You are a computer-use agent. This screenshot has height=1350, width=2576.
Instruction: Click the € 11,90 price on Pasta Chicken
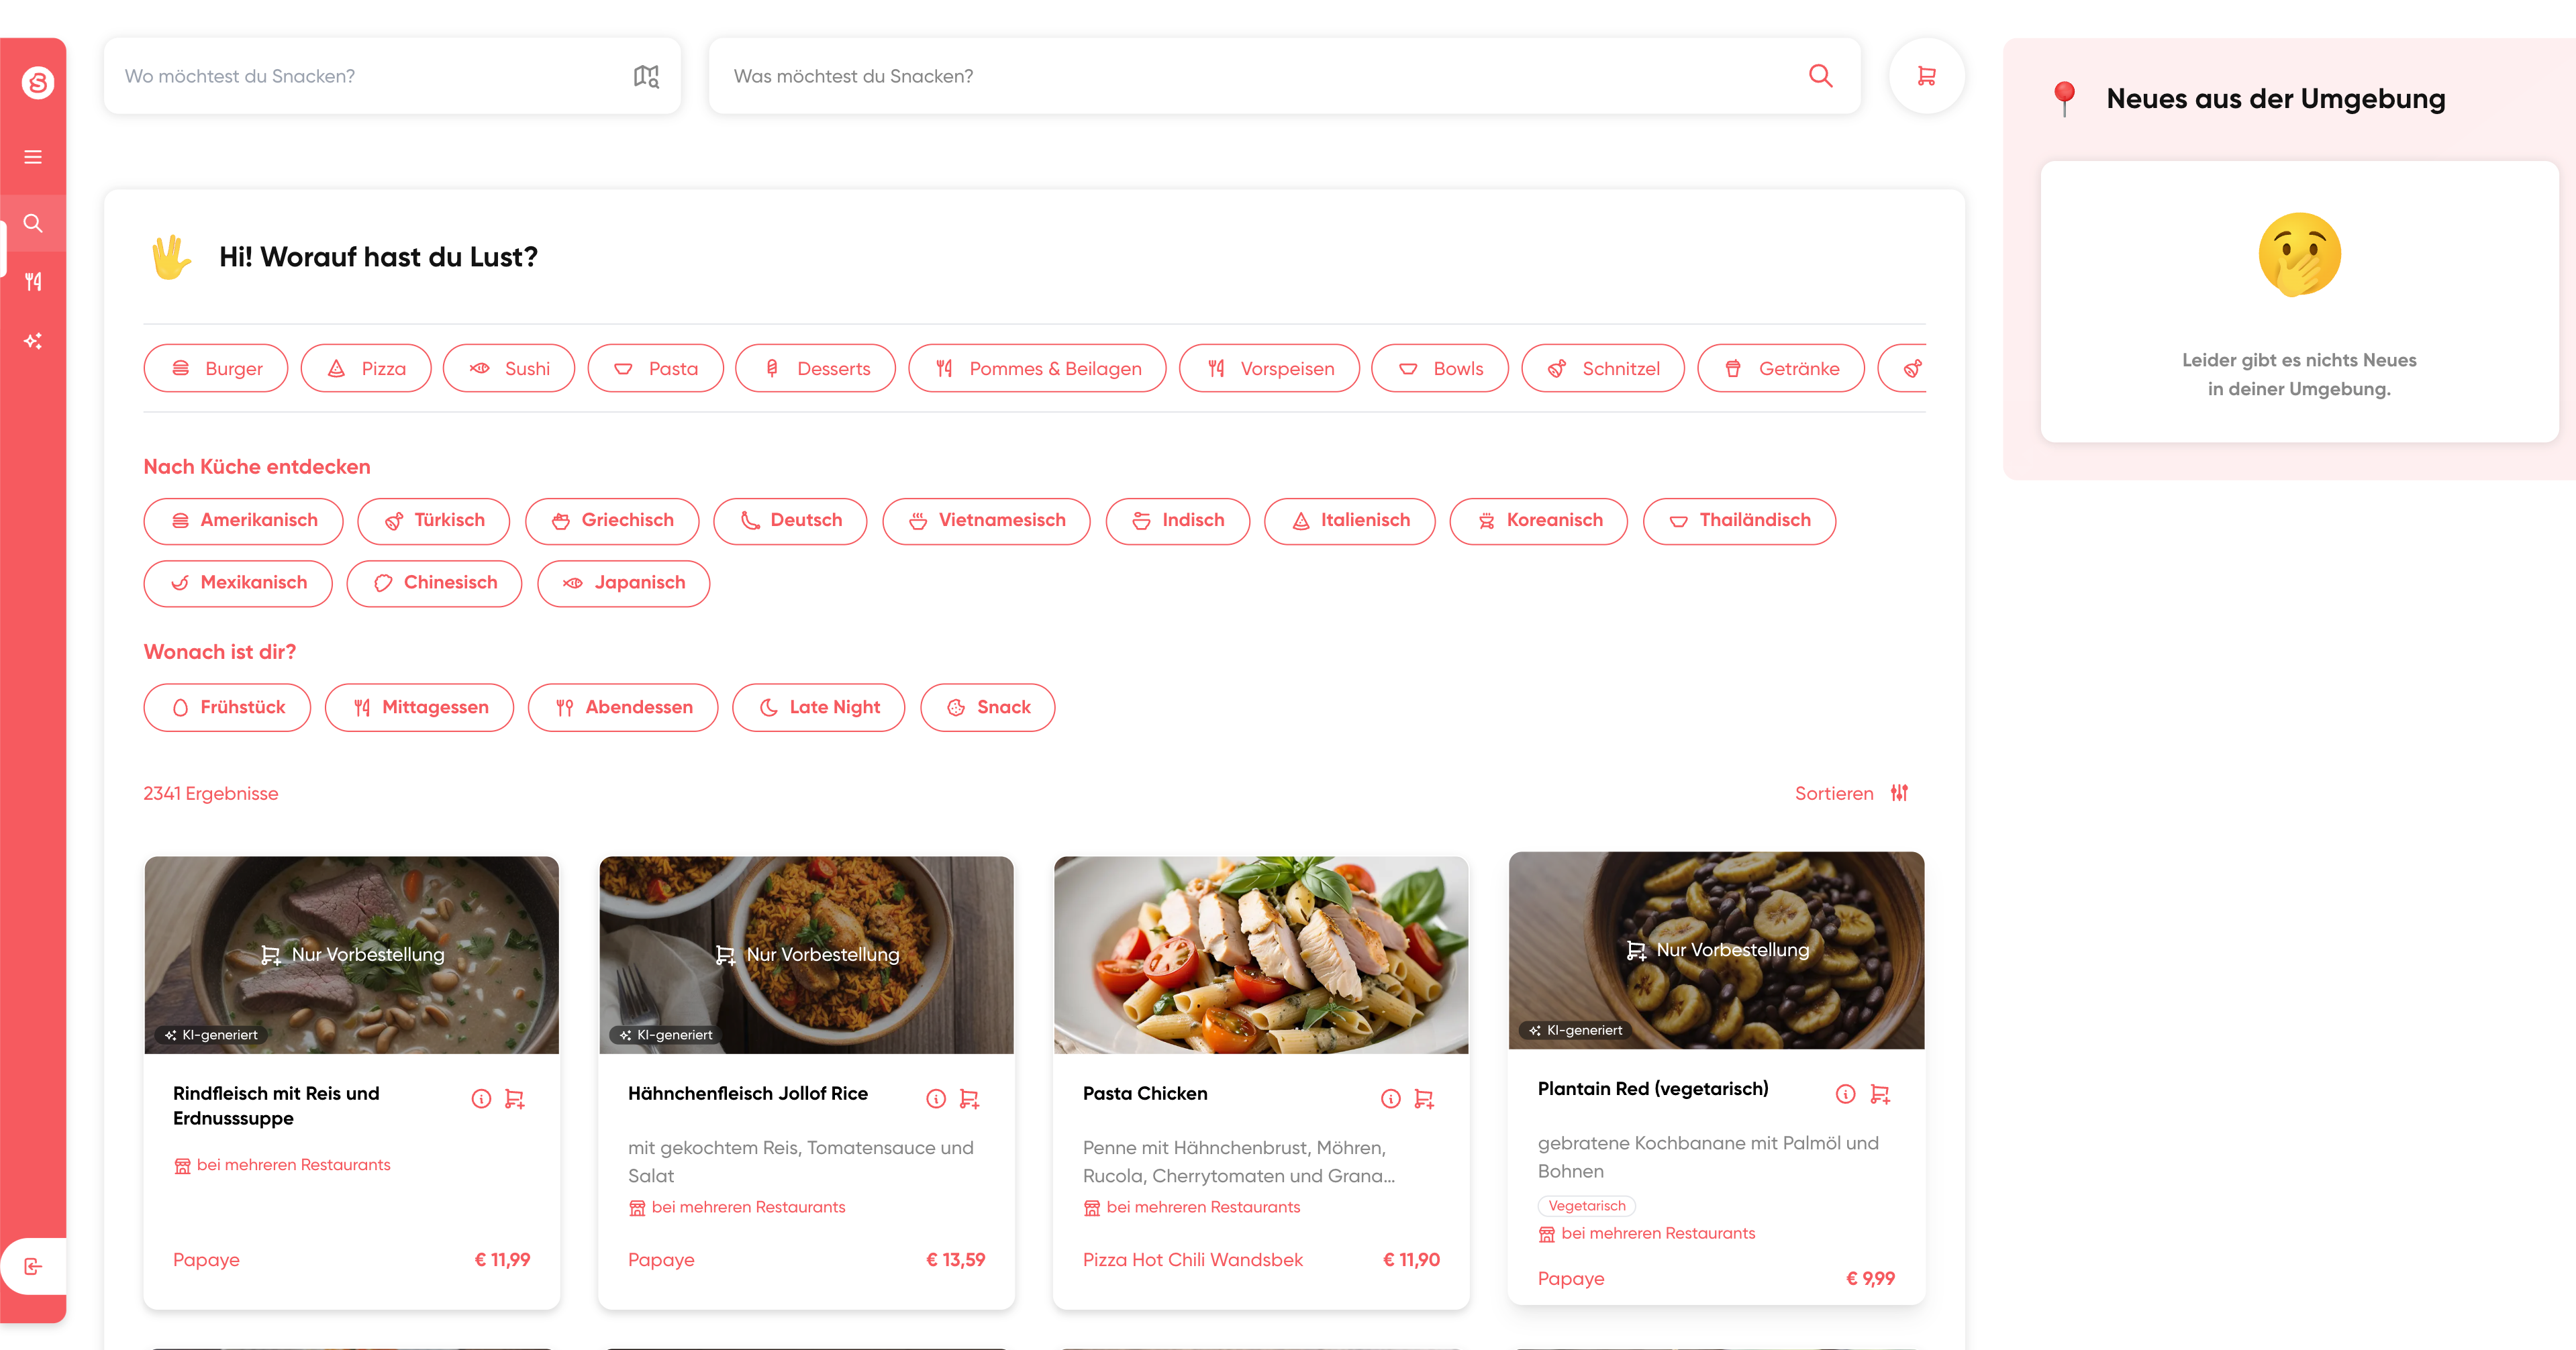1411,1260
